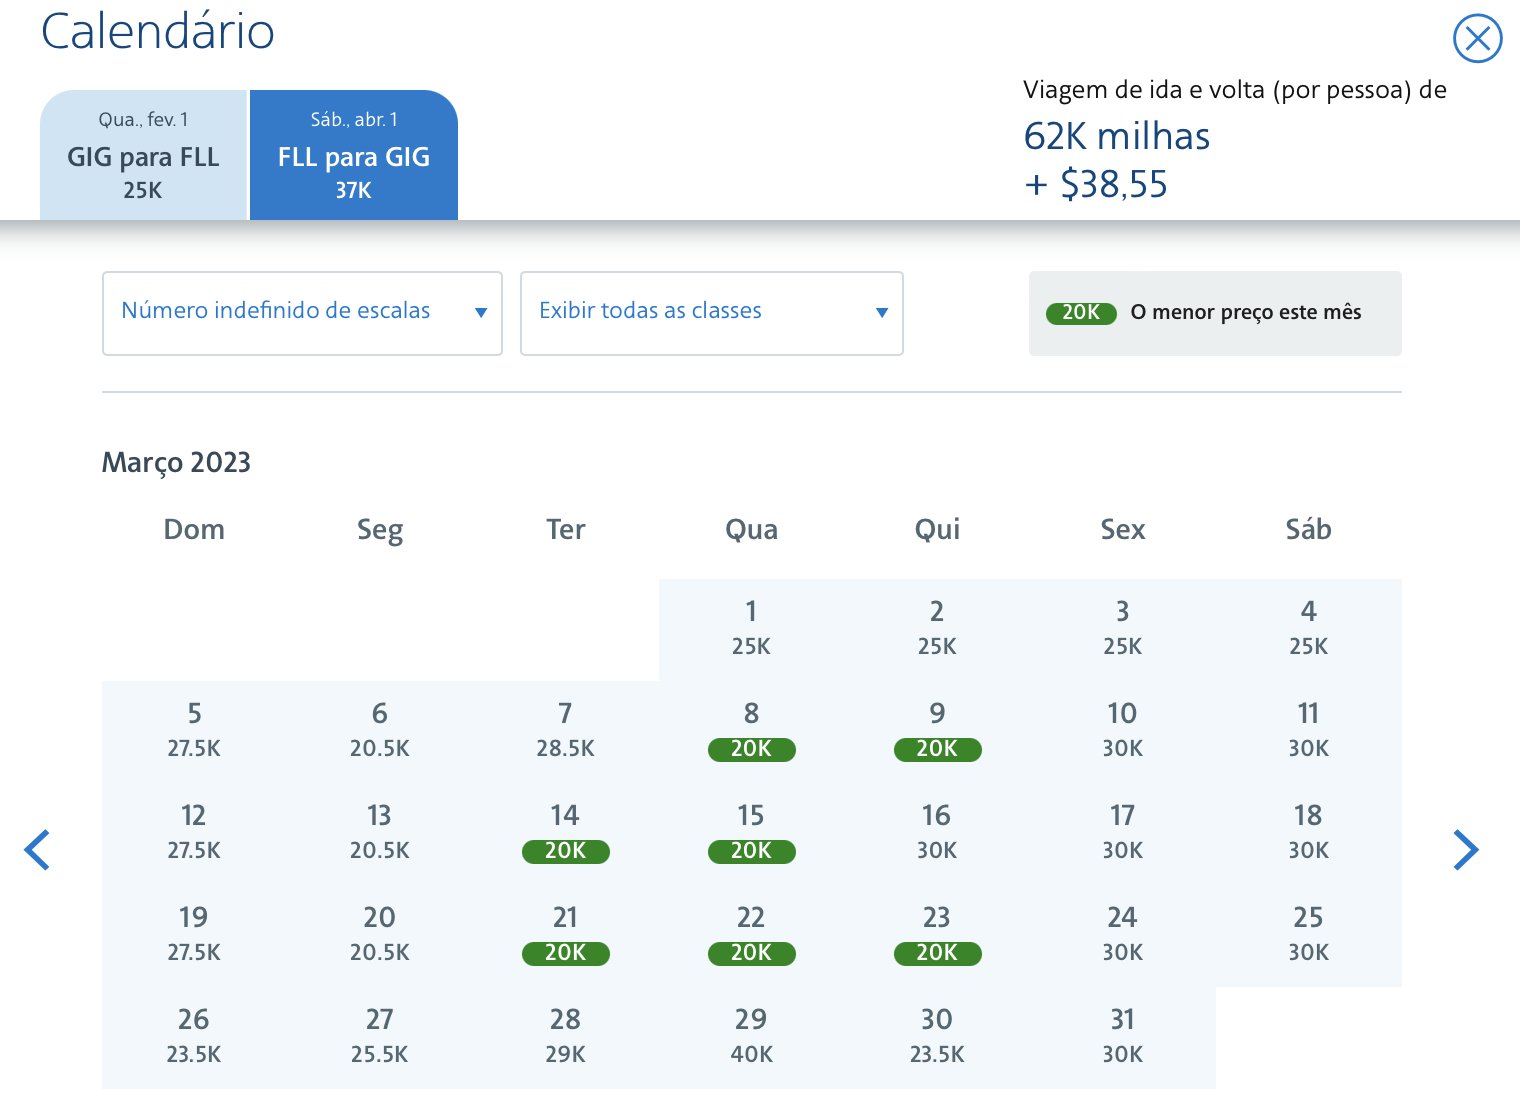Click date 24 priced 30K
The height and width of the screenshot is (1098, 1520).
coord(1123,936)
